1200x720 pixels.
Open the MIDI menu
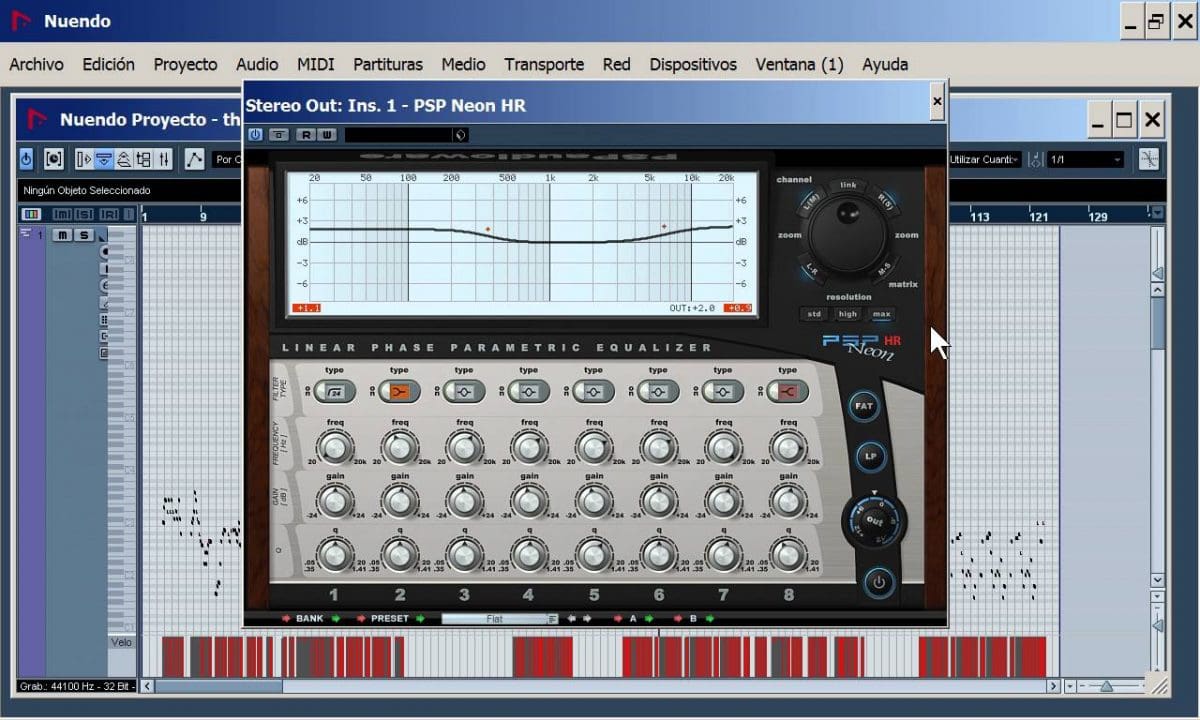(316, 64)
